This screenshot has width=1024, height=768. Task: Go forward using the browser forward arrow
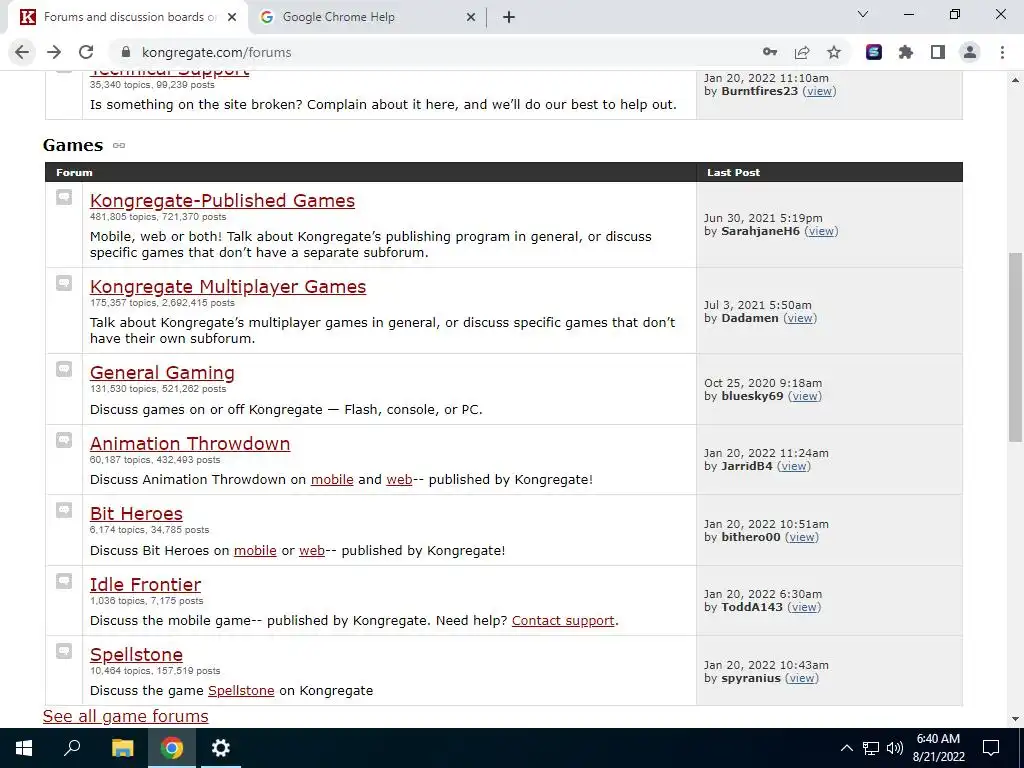54,52
